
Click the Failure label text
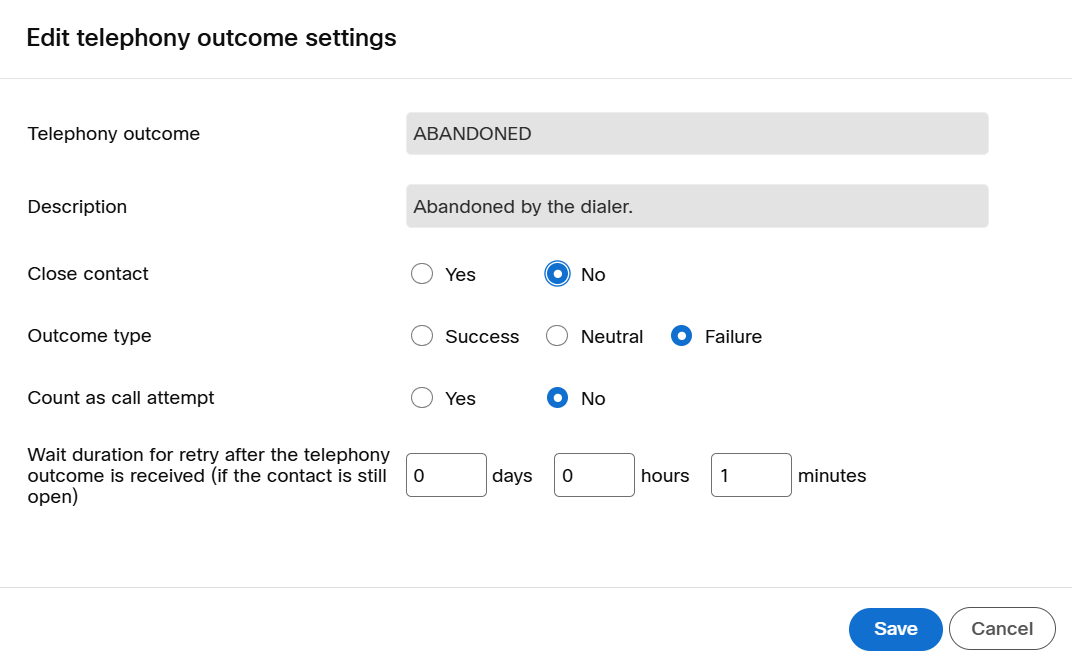pos(733,337)
